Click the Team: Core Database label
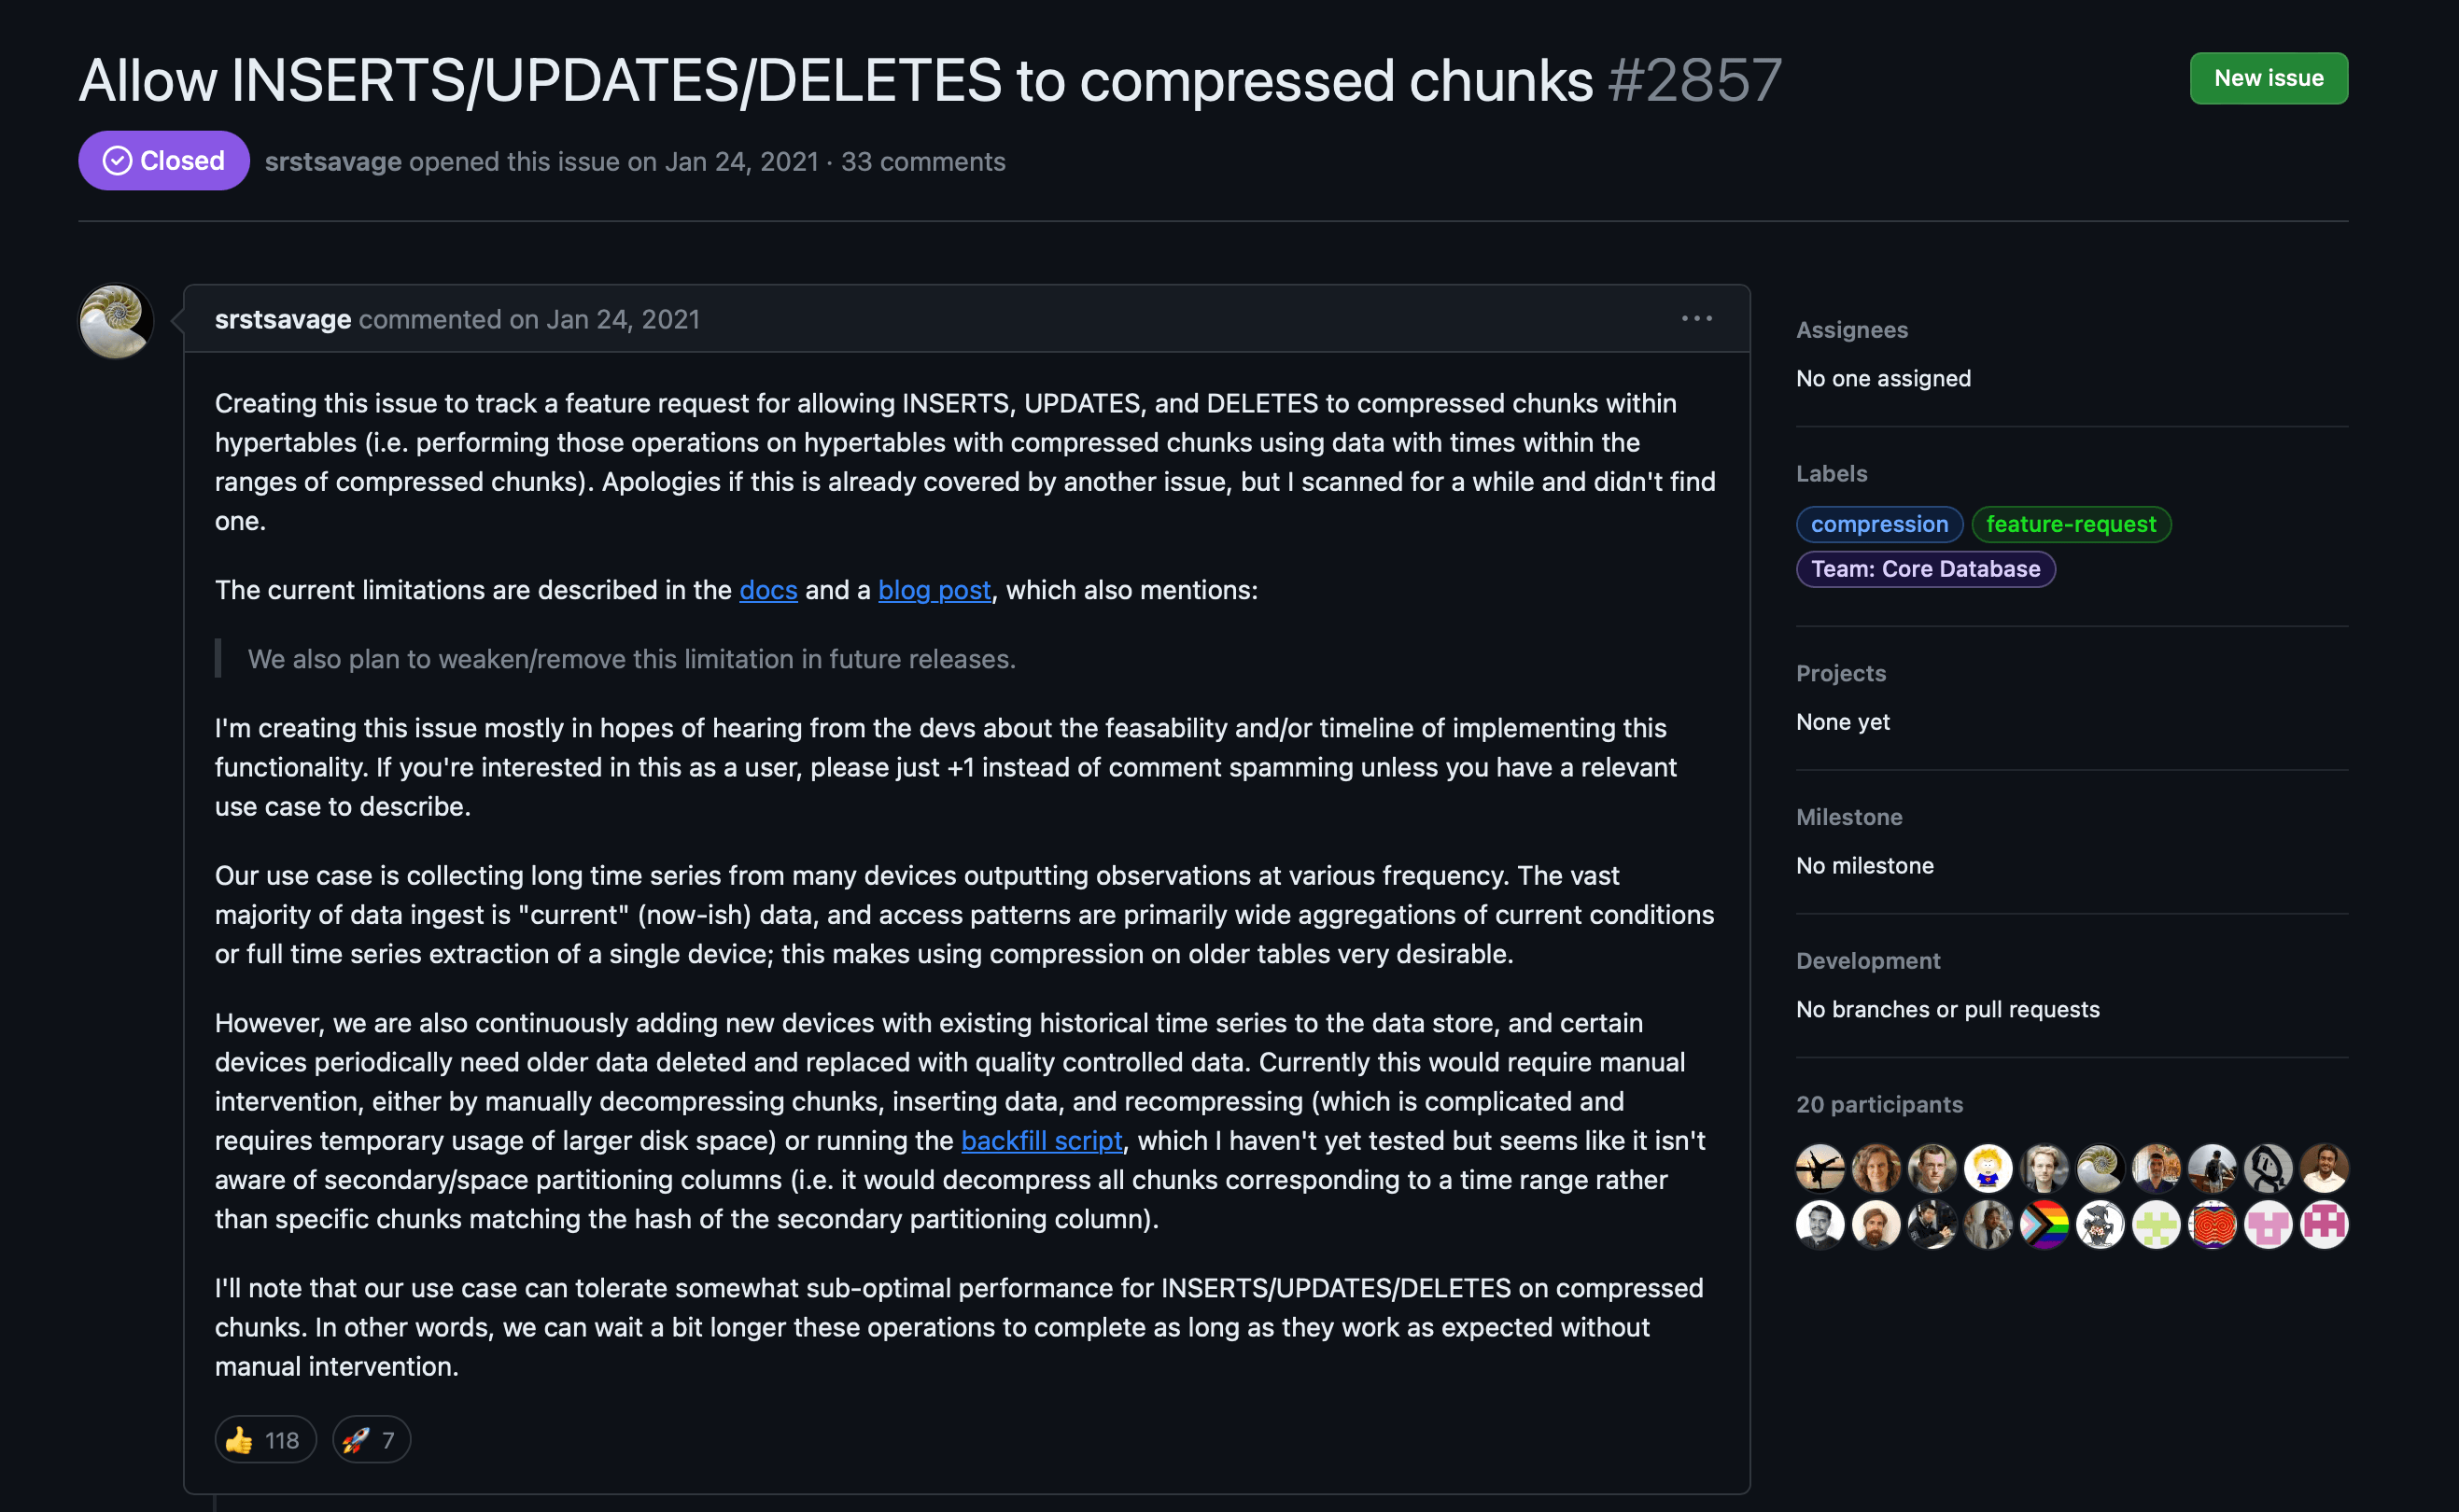 (1925, 569)
